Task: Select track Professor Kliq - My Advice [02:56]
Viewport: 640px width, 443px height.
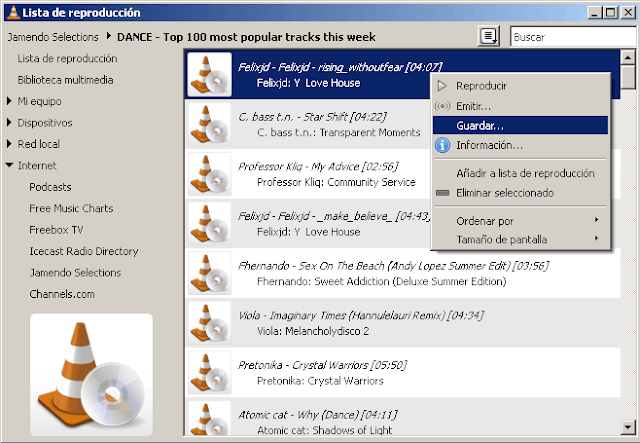Action: [318, 166]
